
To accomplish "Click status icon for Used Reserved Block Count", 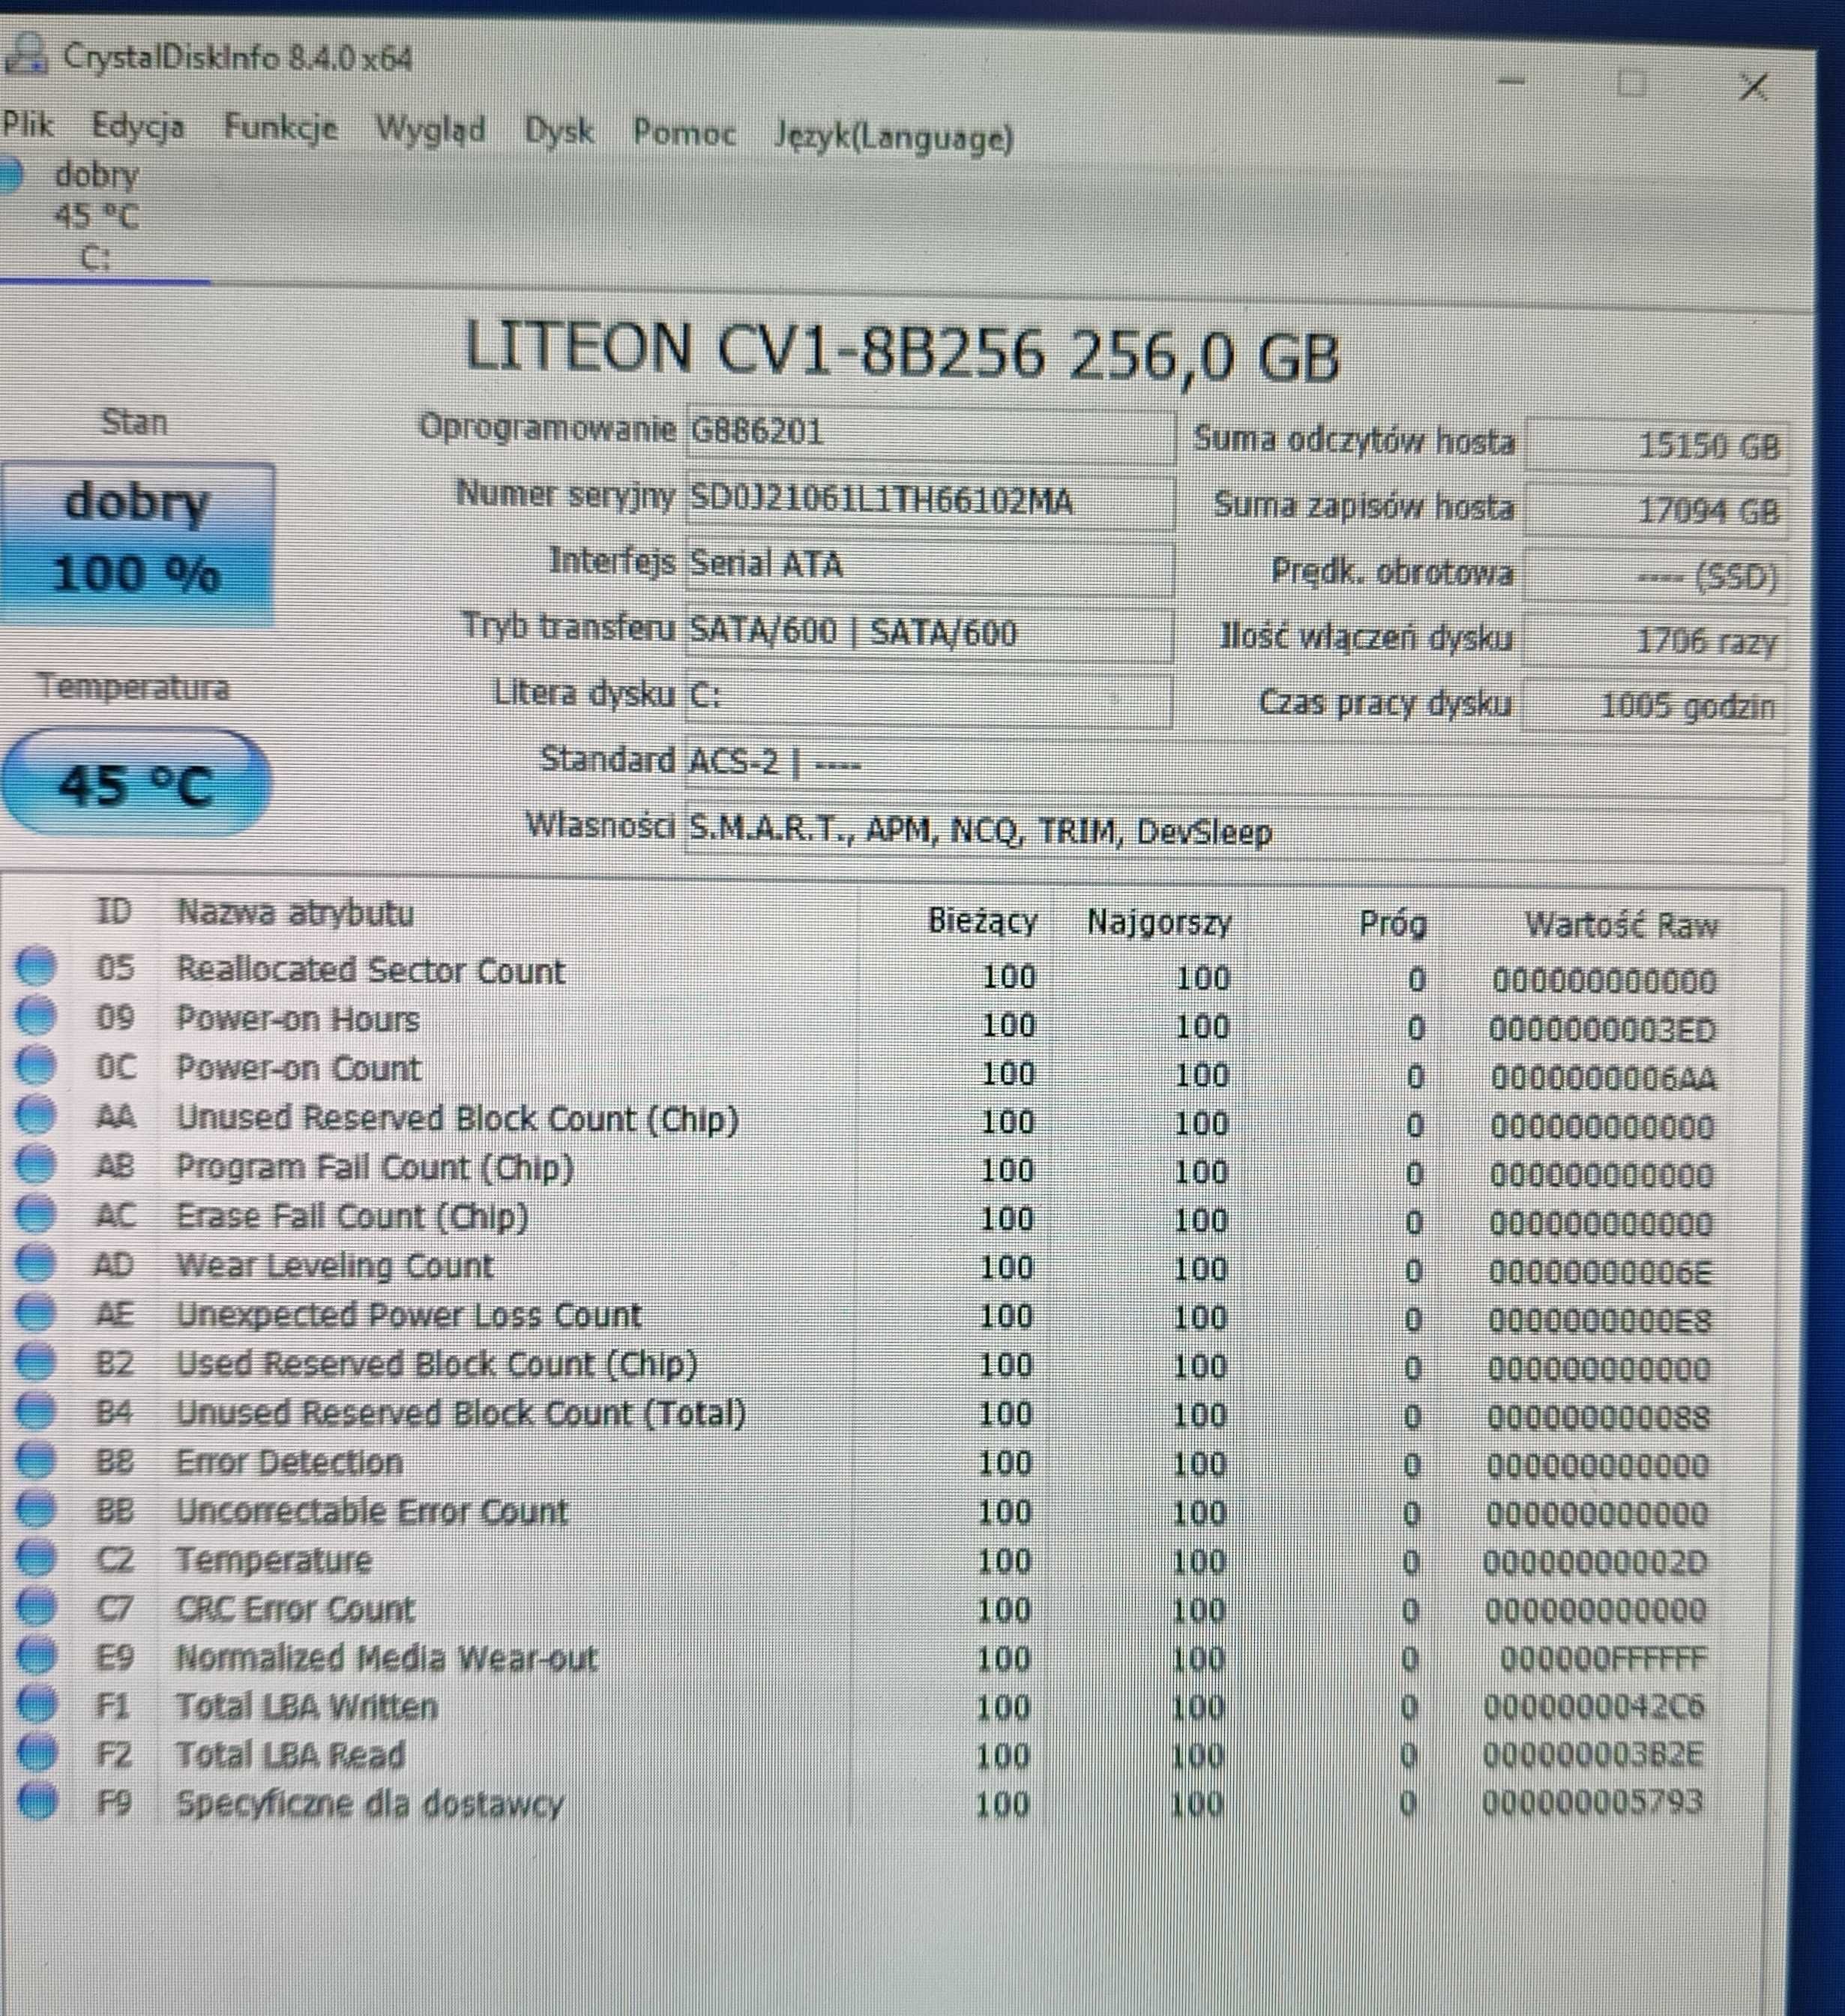I will pos(36,1362).
